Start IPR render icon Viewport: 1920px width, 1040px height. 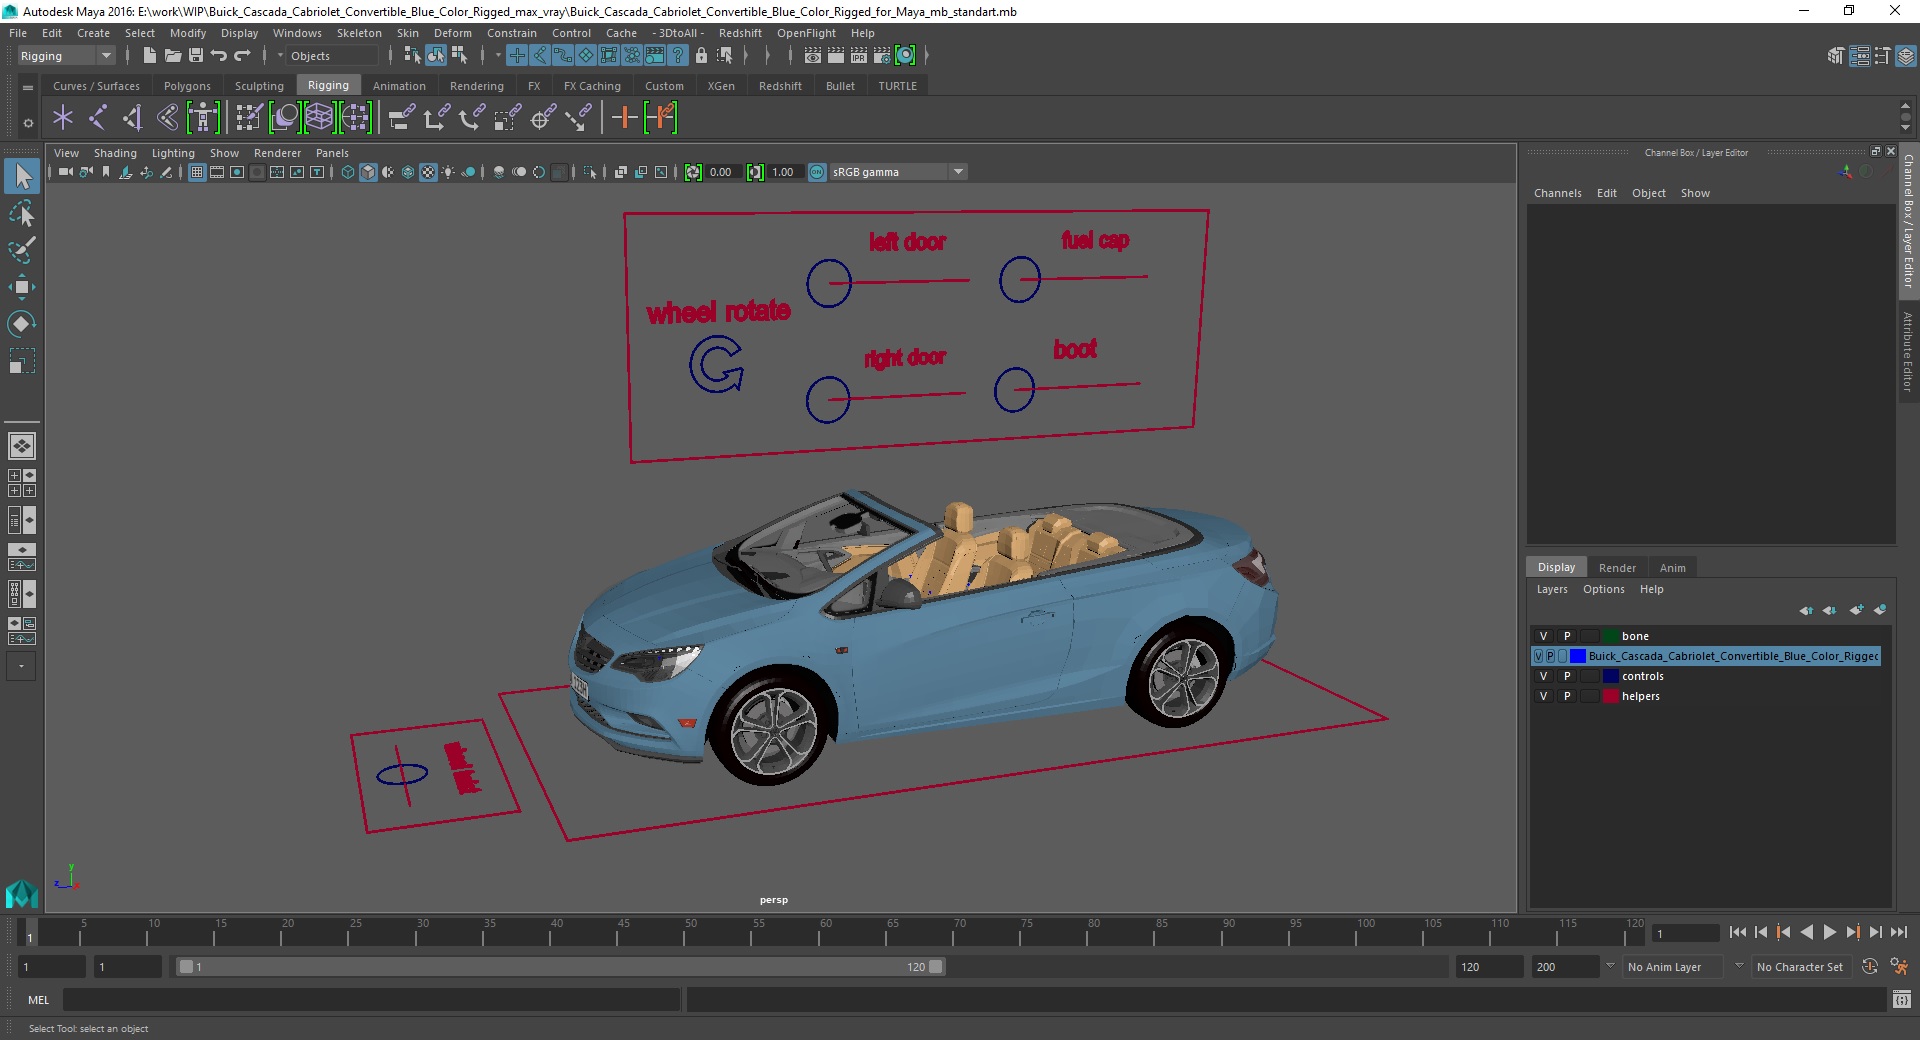click(x=859, y=56)
